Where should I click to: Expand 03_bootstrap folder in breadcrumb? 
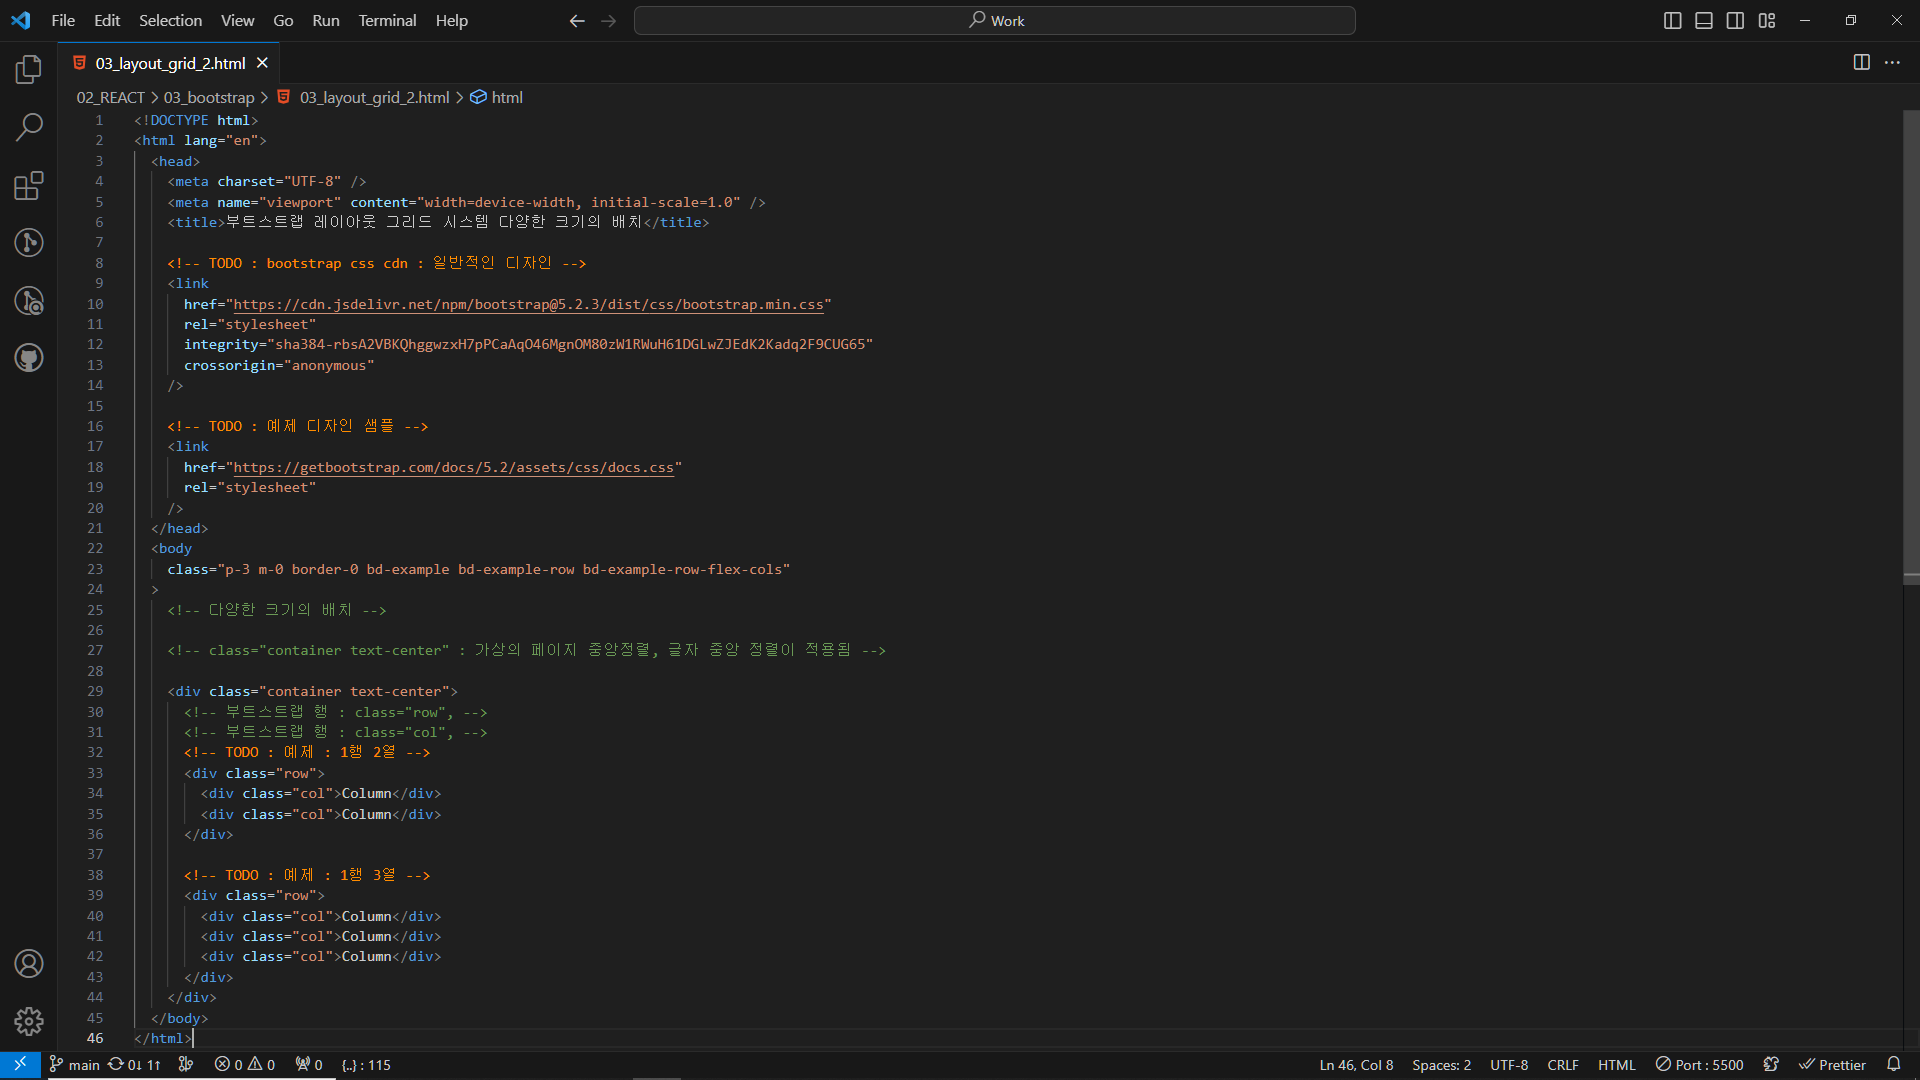click(209, 97)
